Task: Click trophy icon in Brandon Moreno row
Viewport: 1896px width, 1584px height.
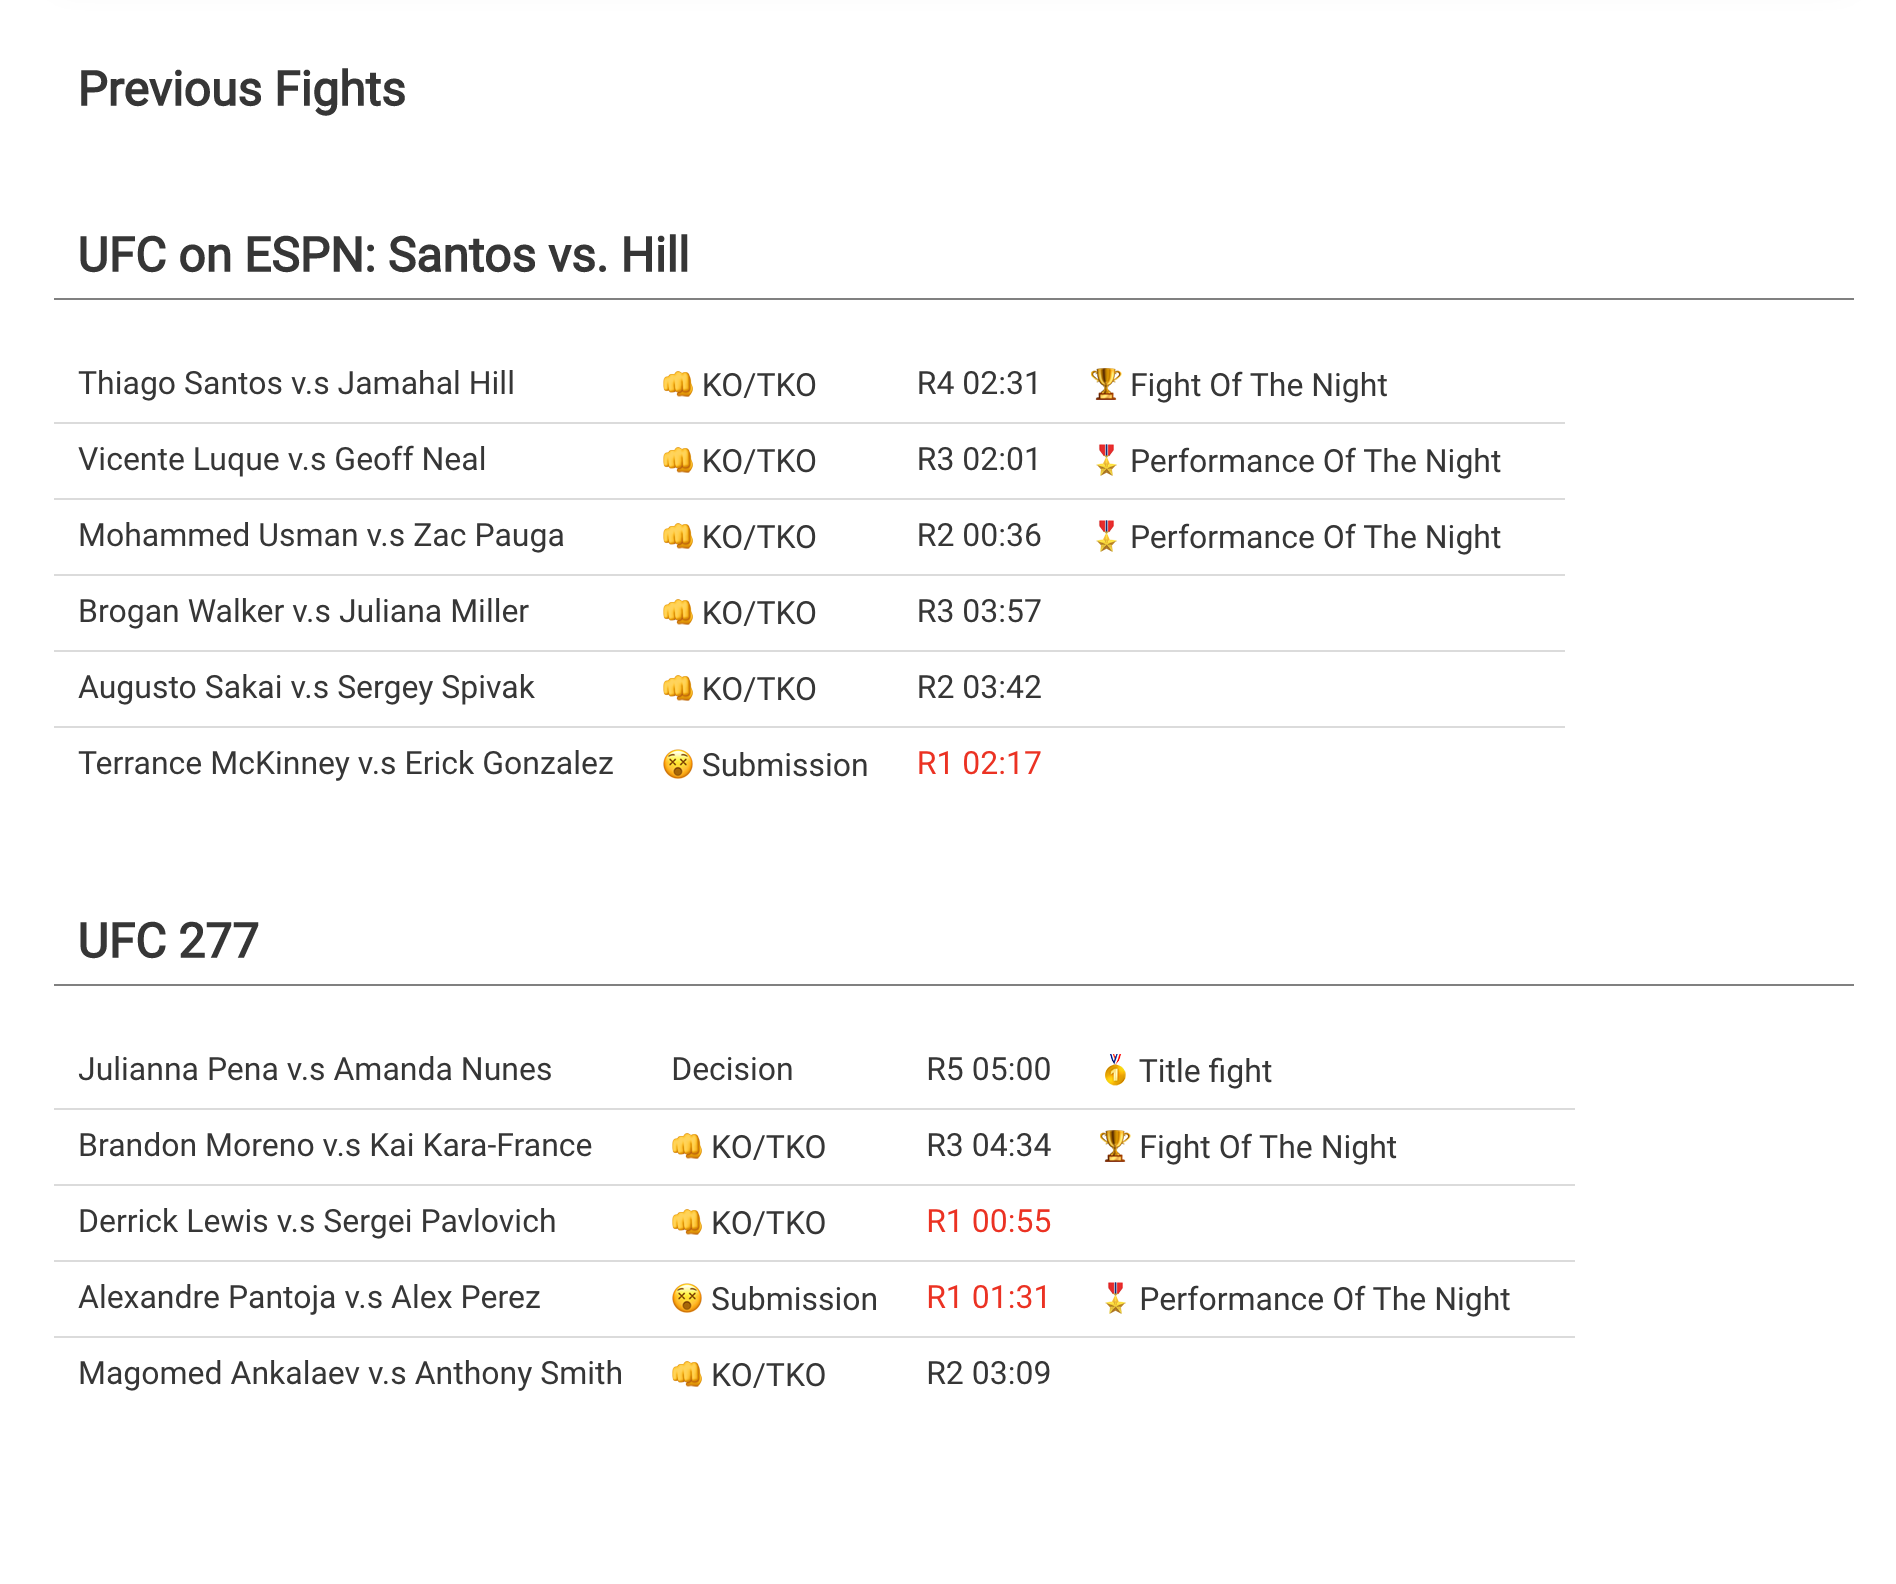Action: tap(1114, 1146)
